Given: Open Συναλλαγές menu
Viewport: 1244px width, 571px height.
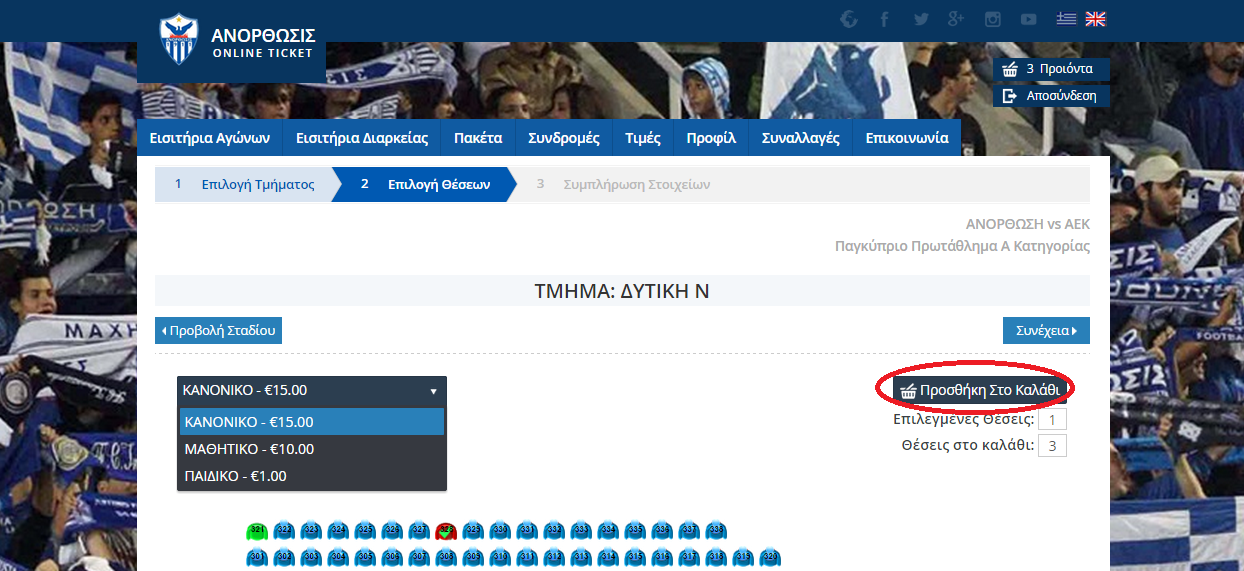Looking at the screenshot, I should (x=801, y=138).
